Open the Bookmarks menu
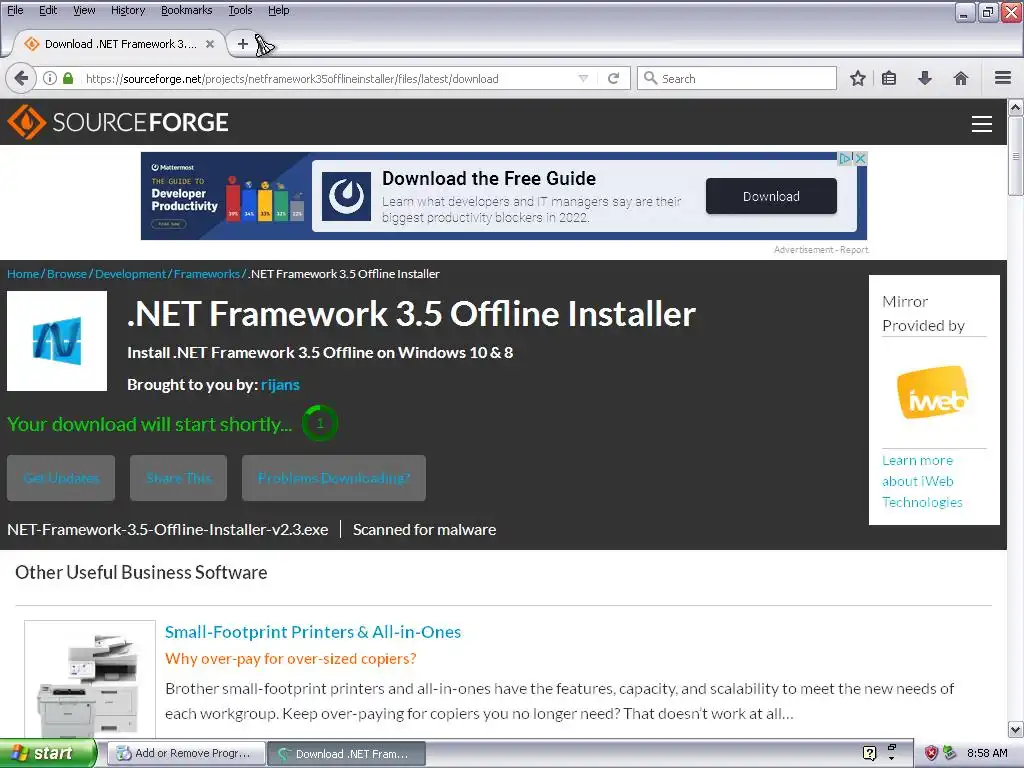 tap(187, 10)
